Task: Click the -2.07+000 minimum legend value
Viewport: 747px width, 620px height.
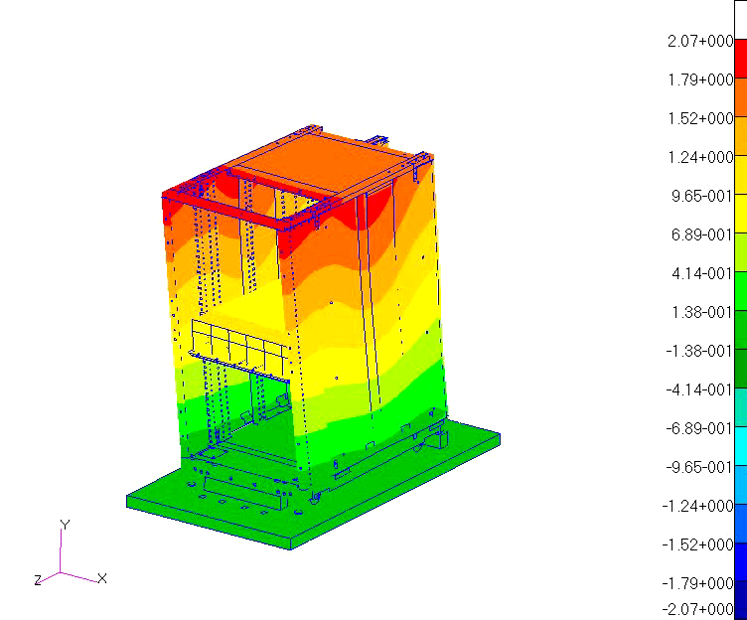Action: [698, 609]
